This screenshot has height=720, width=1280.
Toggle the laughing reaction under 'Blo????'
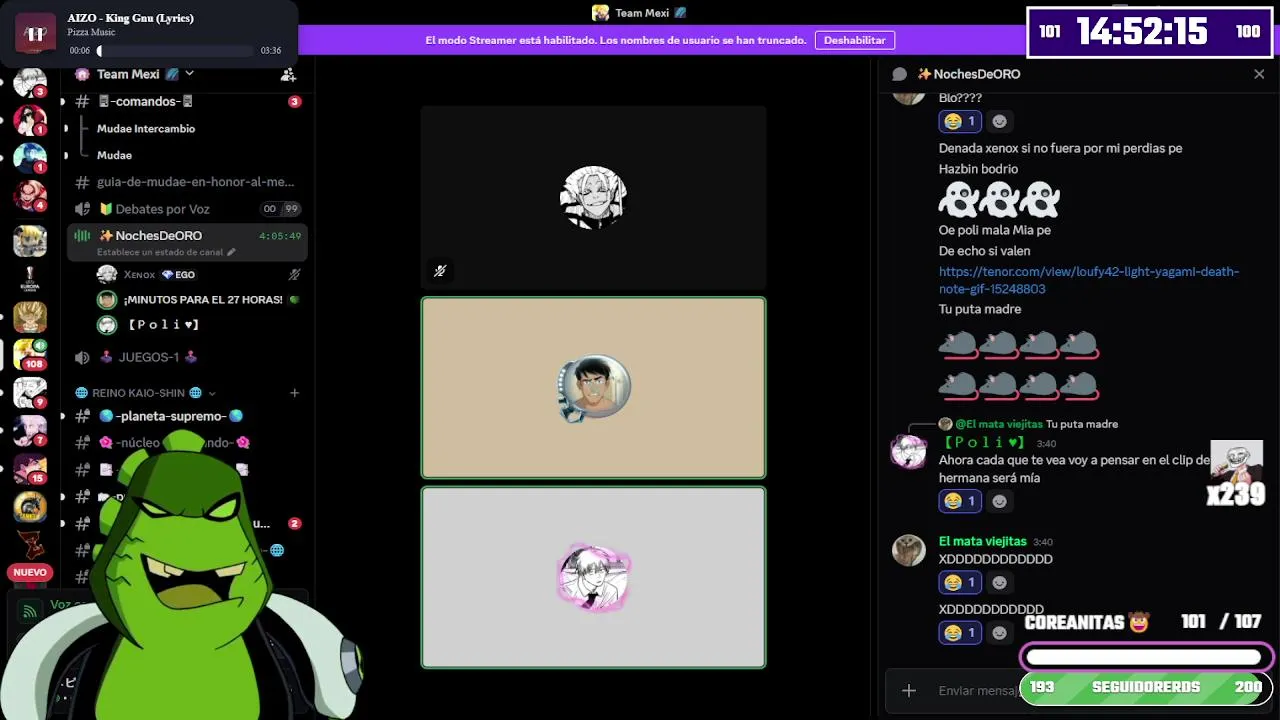(960, 121)
